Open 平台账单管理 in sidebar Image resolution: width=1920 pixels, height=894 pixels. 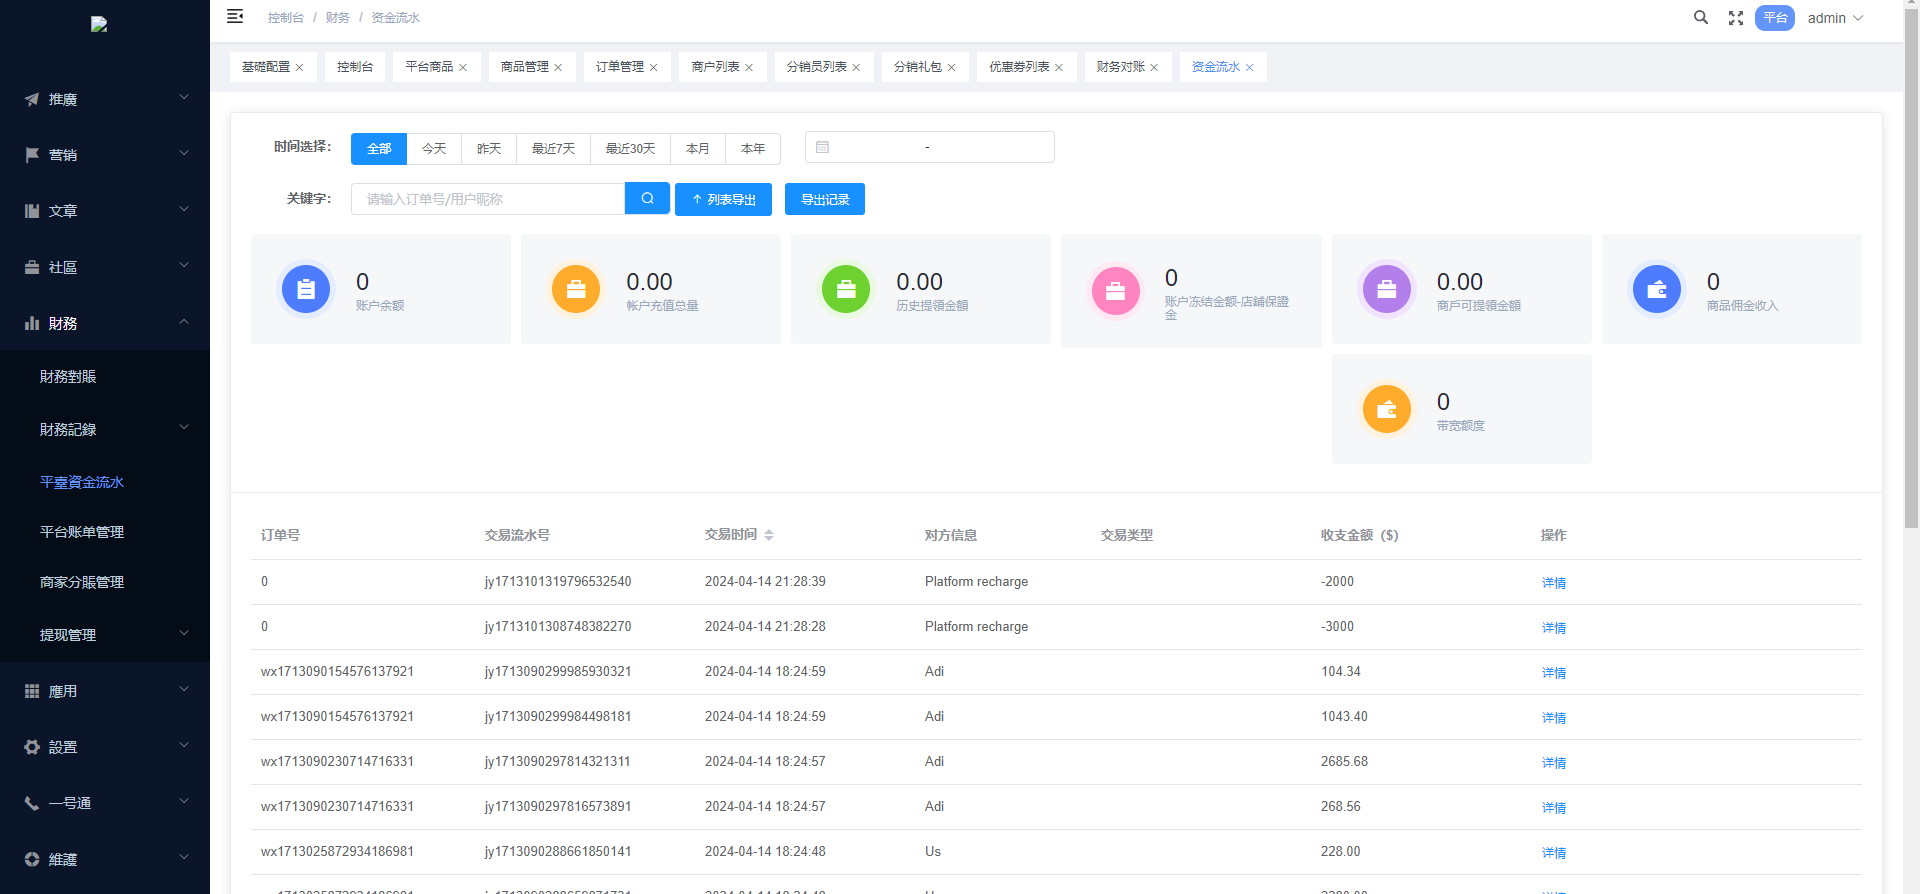82,532
